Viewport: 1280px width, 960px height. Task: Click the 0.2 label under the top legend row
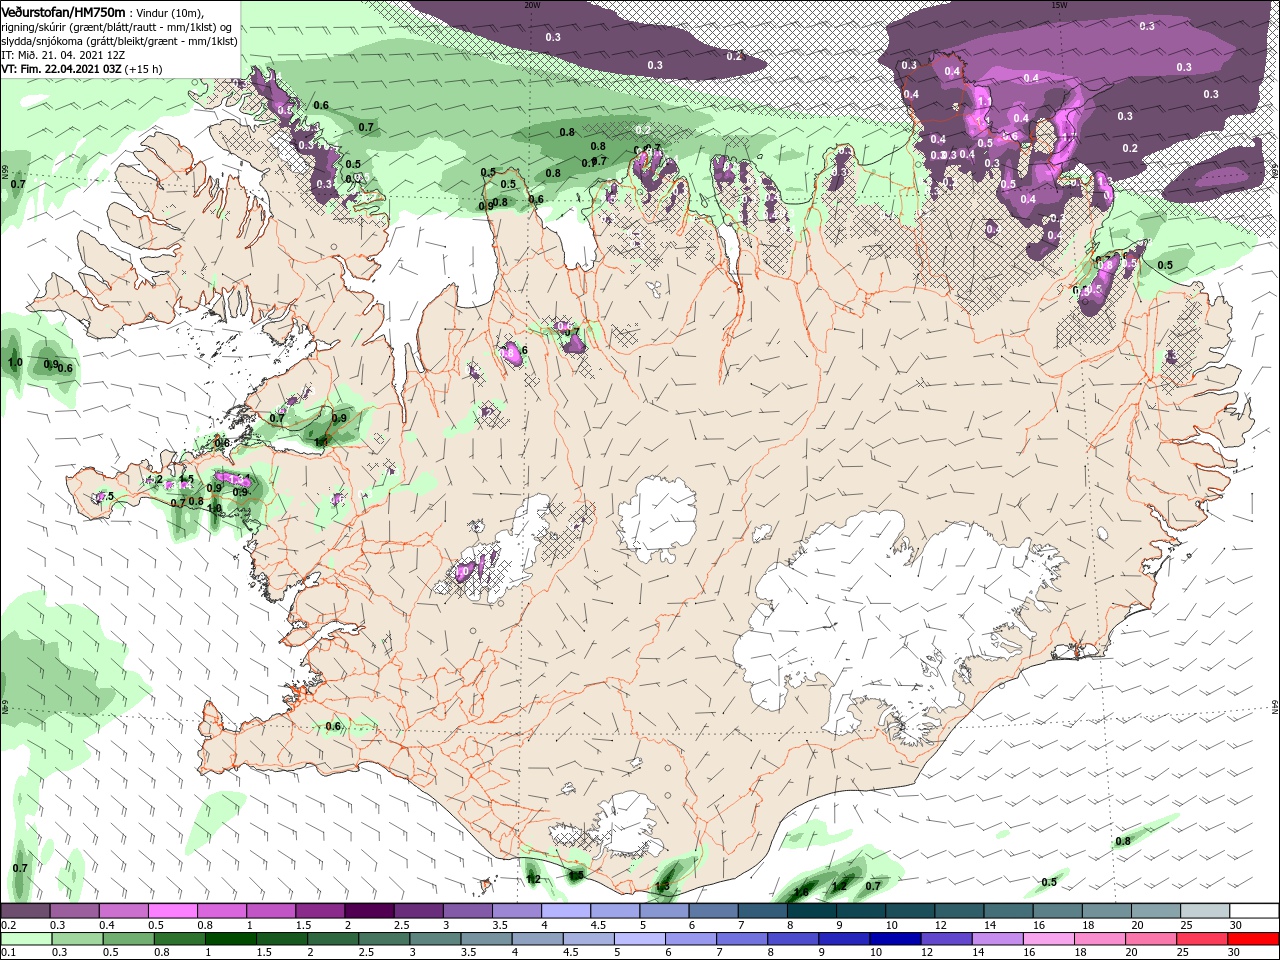point(8,926)
